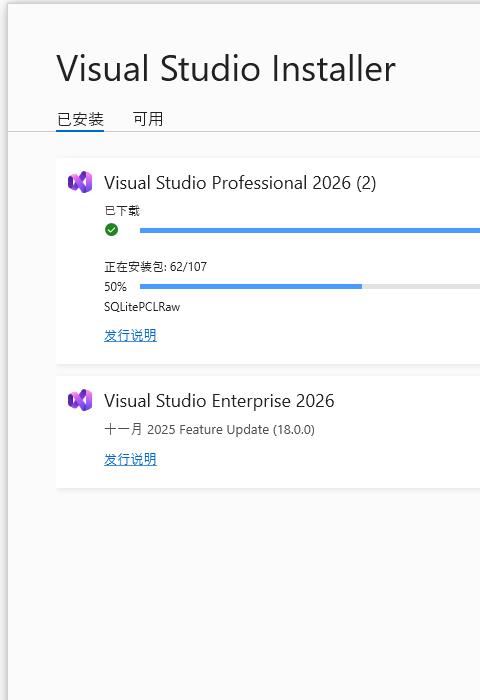Select the Visual Studio Enterprise 2026 title
The height and width of the screenshot is (700, 480).
click(219, 400)
